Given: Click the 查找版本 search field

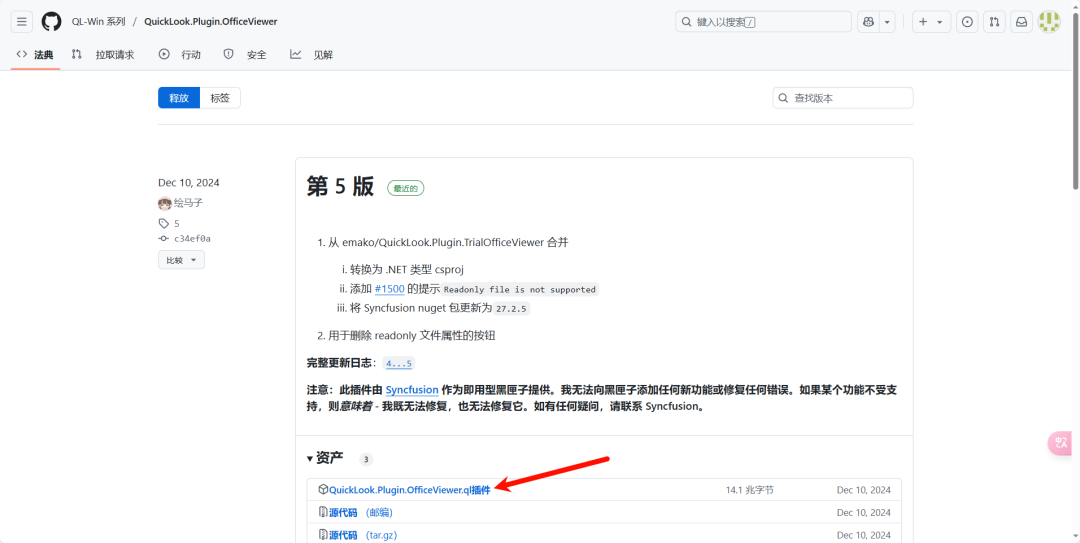Looking at the screenshot, I should (x=843, y=98).
